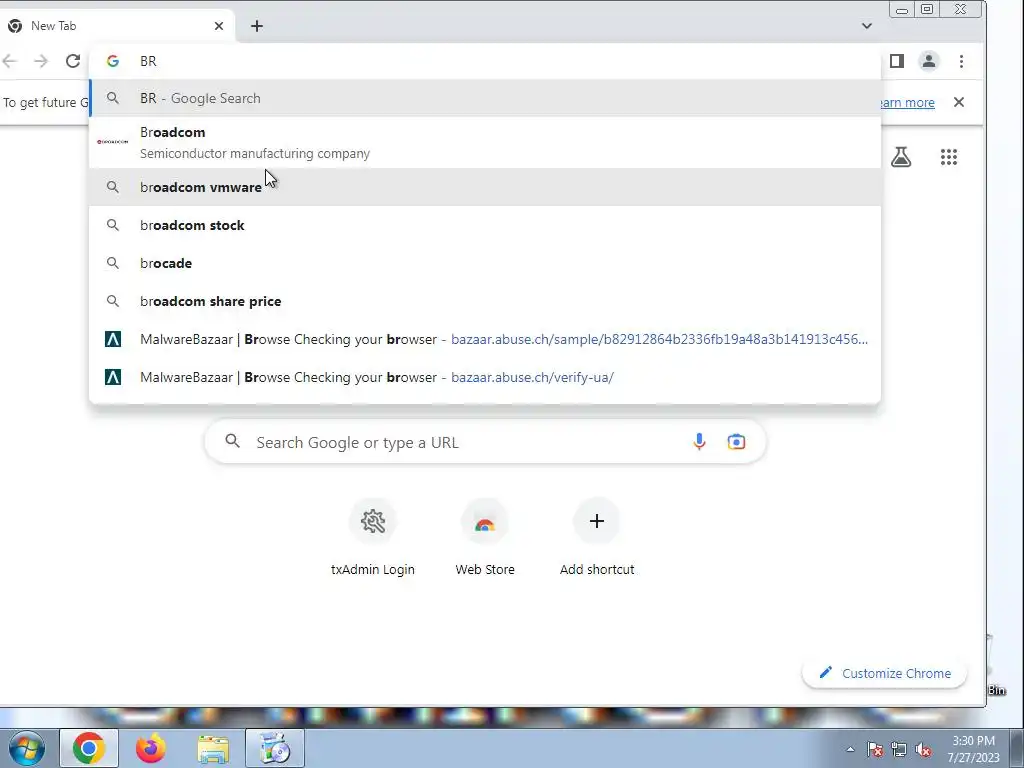The height and width of the screenshot is (768, 1024).
Task: Open the Chrome Labs flask icon
Action: (901, 157)
